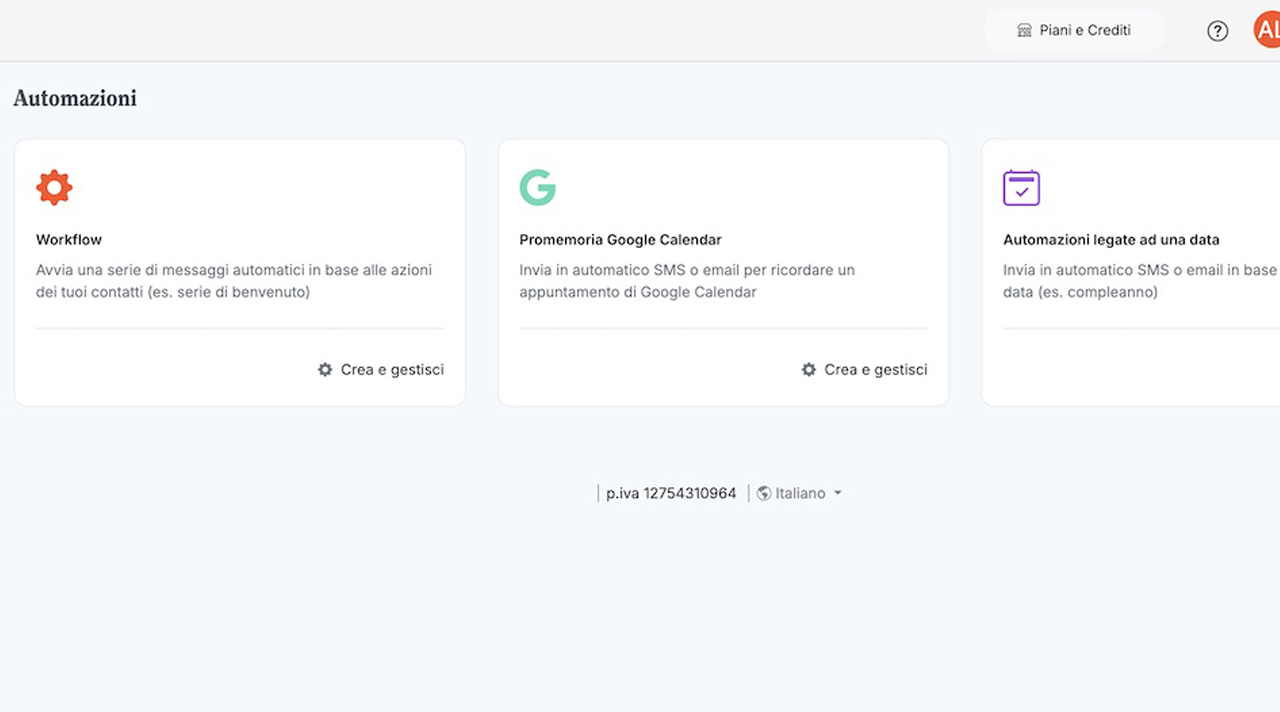Click the Automazioni page heading
The width and height of the screenshot is (1280, 712).
pyautogui.click(x=75, y=98)
